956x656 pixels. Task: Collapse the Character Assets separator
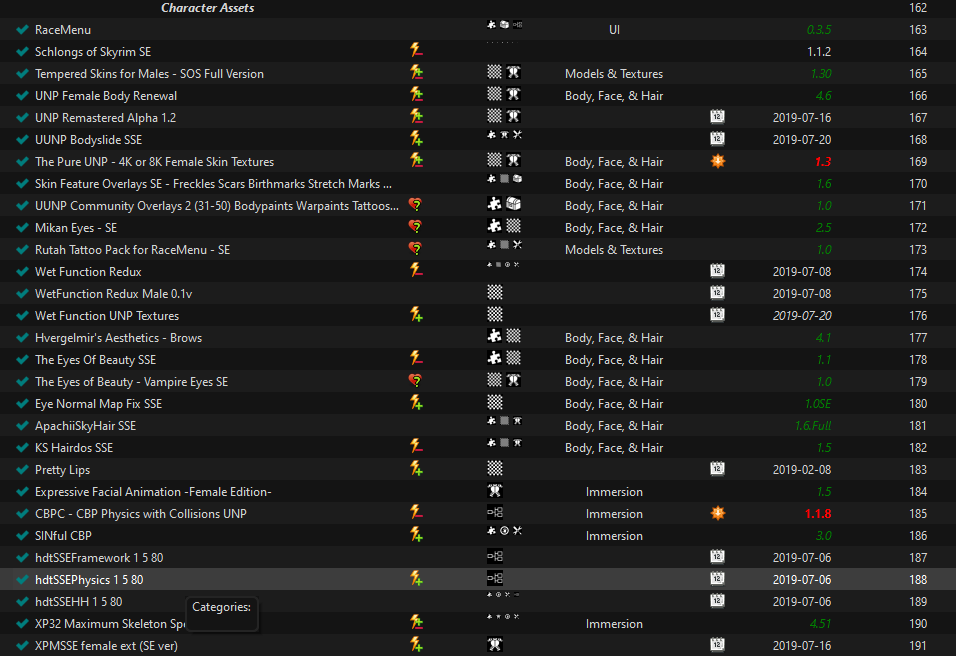[x=207, y=8]
